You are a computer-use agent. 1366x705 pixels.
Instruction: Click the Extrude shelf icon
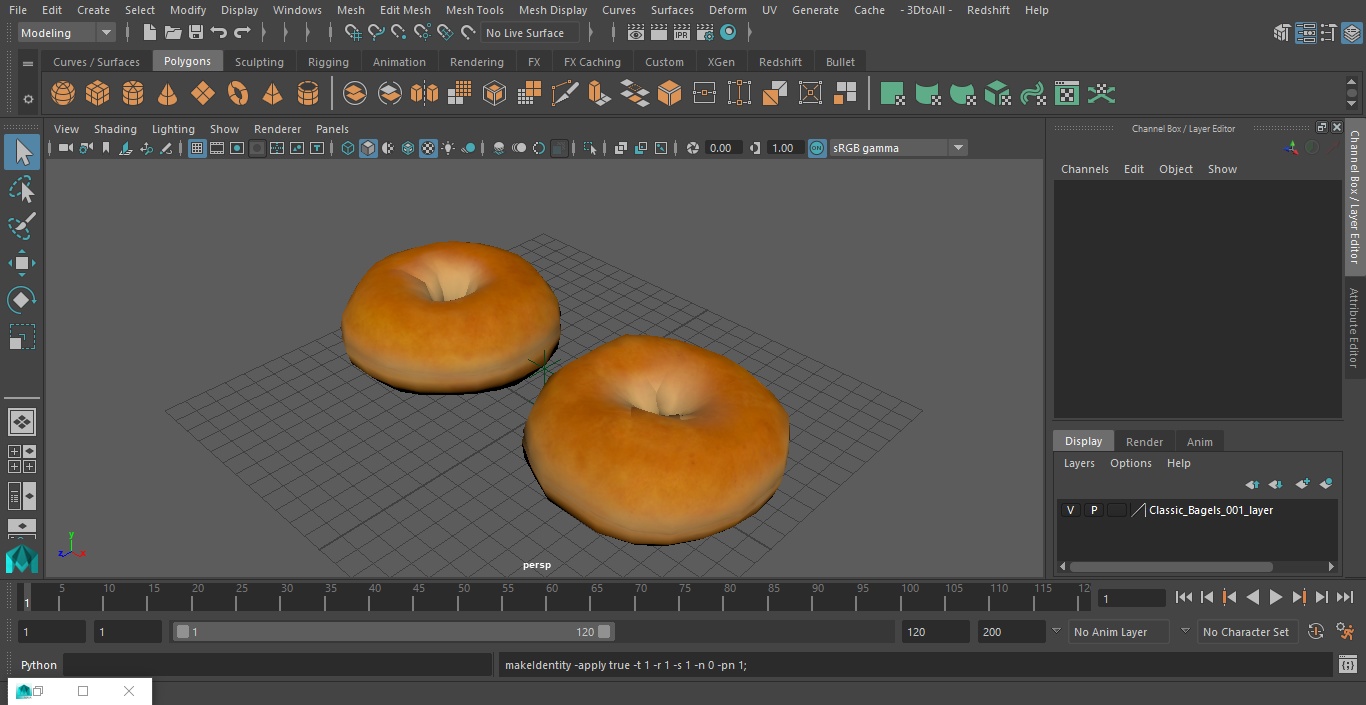tap(599, 94)
